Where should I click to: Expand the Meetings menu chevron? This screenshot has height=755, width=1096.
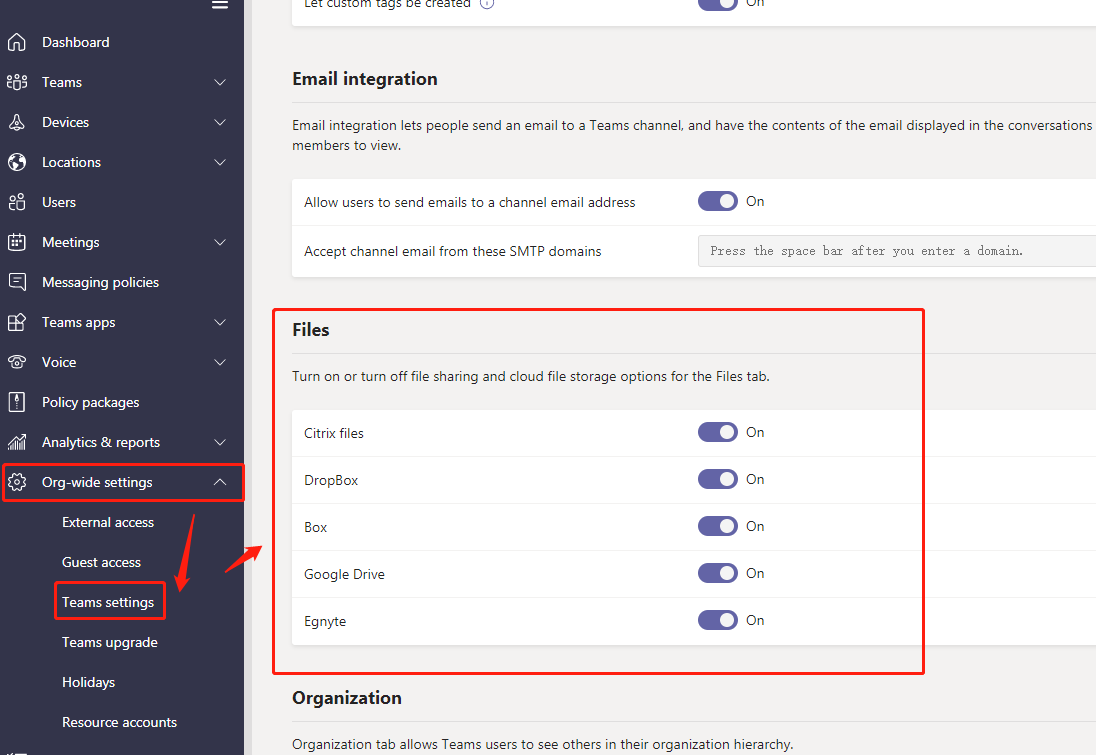(220, 243)
